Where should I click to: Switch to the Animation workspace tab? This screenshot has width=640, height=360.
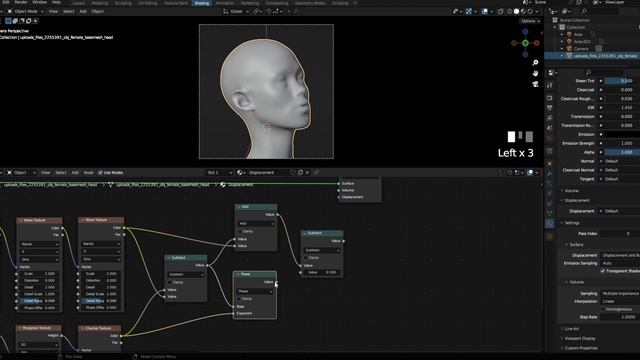[x=224, y=3]
